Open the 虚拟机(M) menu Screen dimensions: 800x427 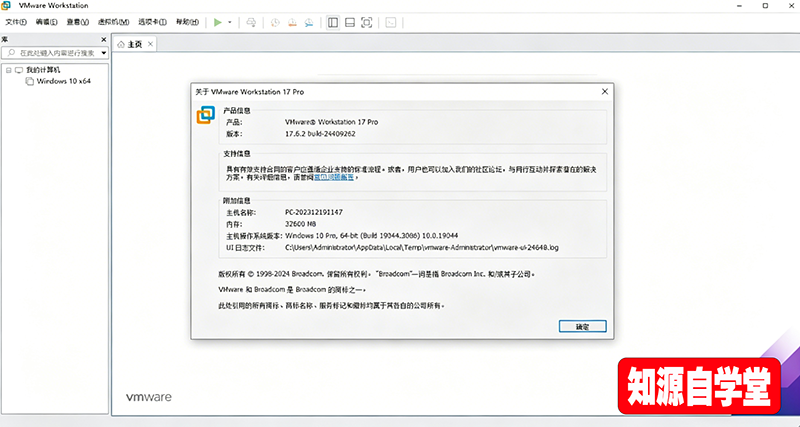115,21
